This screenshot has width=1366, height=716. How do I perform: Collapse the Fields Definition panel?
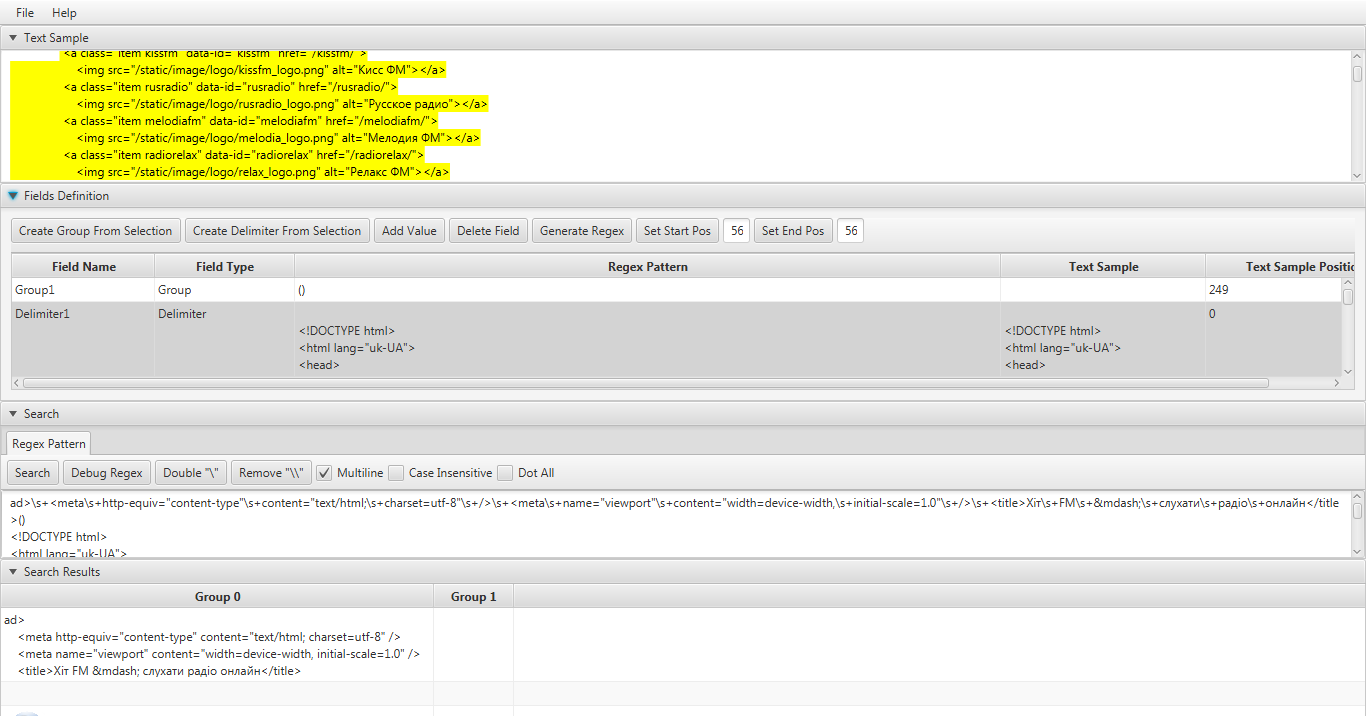coord(13,196)
